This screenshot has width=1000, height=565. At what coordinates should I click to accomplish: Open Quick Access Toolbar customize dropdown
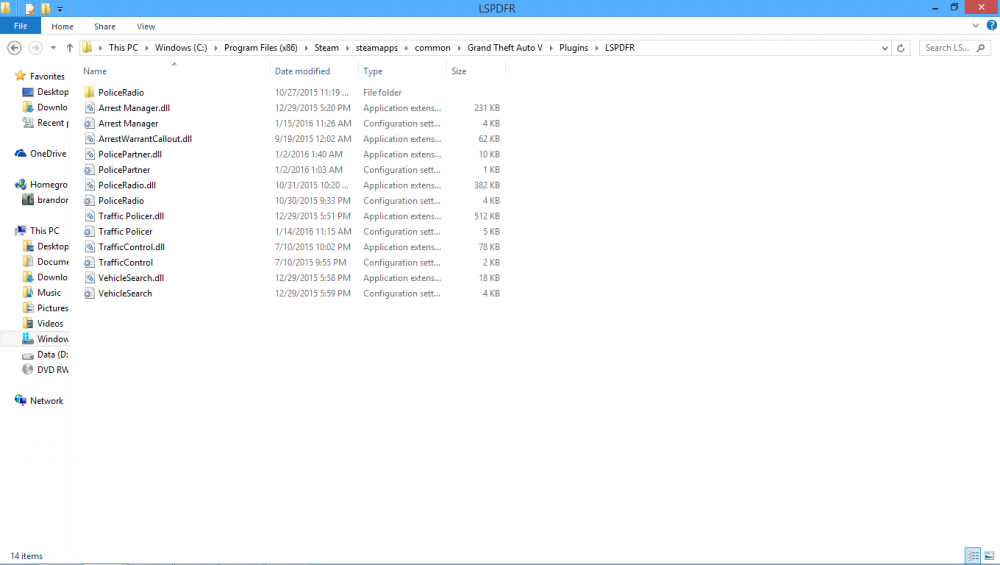click(60, 9)
